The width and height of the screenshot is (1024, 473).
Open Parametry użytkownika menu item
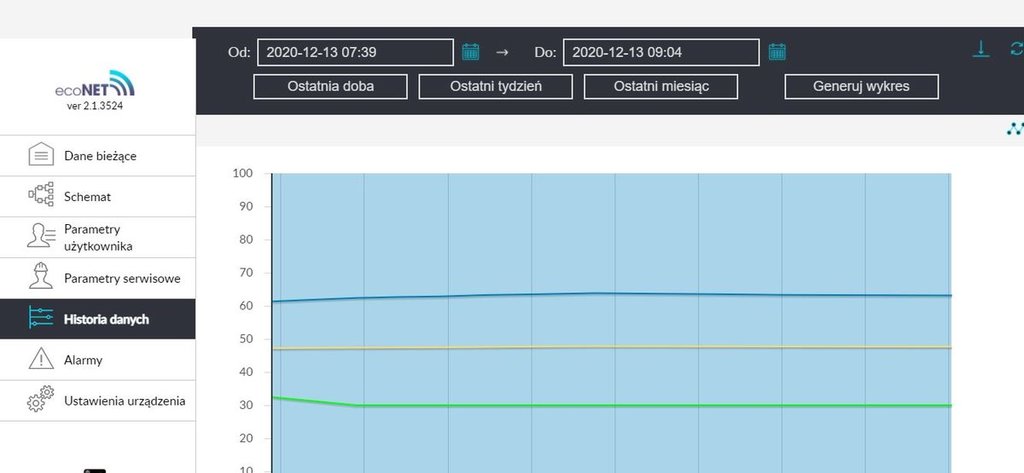(x=98, y=237)
